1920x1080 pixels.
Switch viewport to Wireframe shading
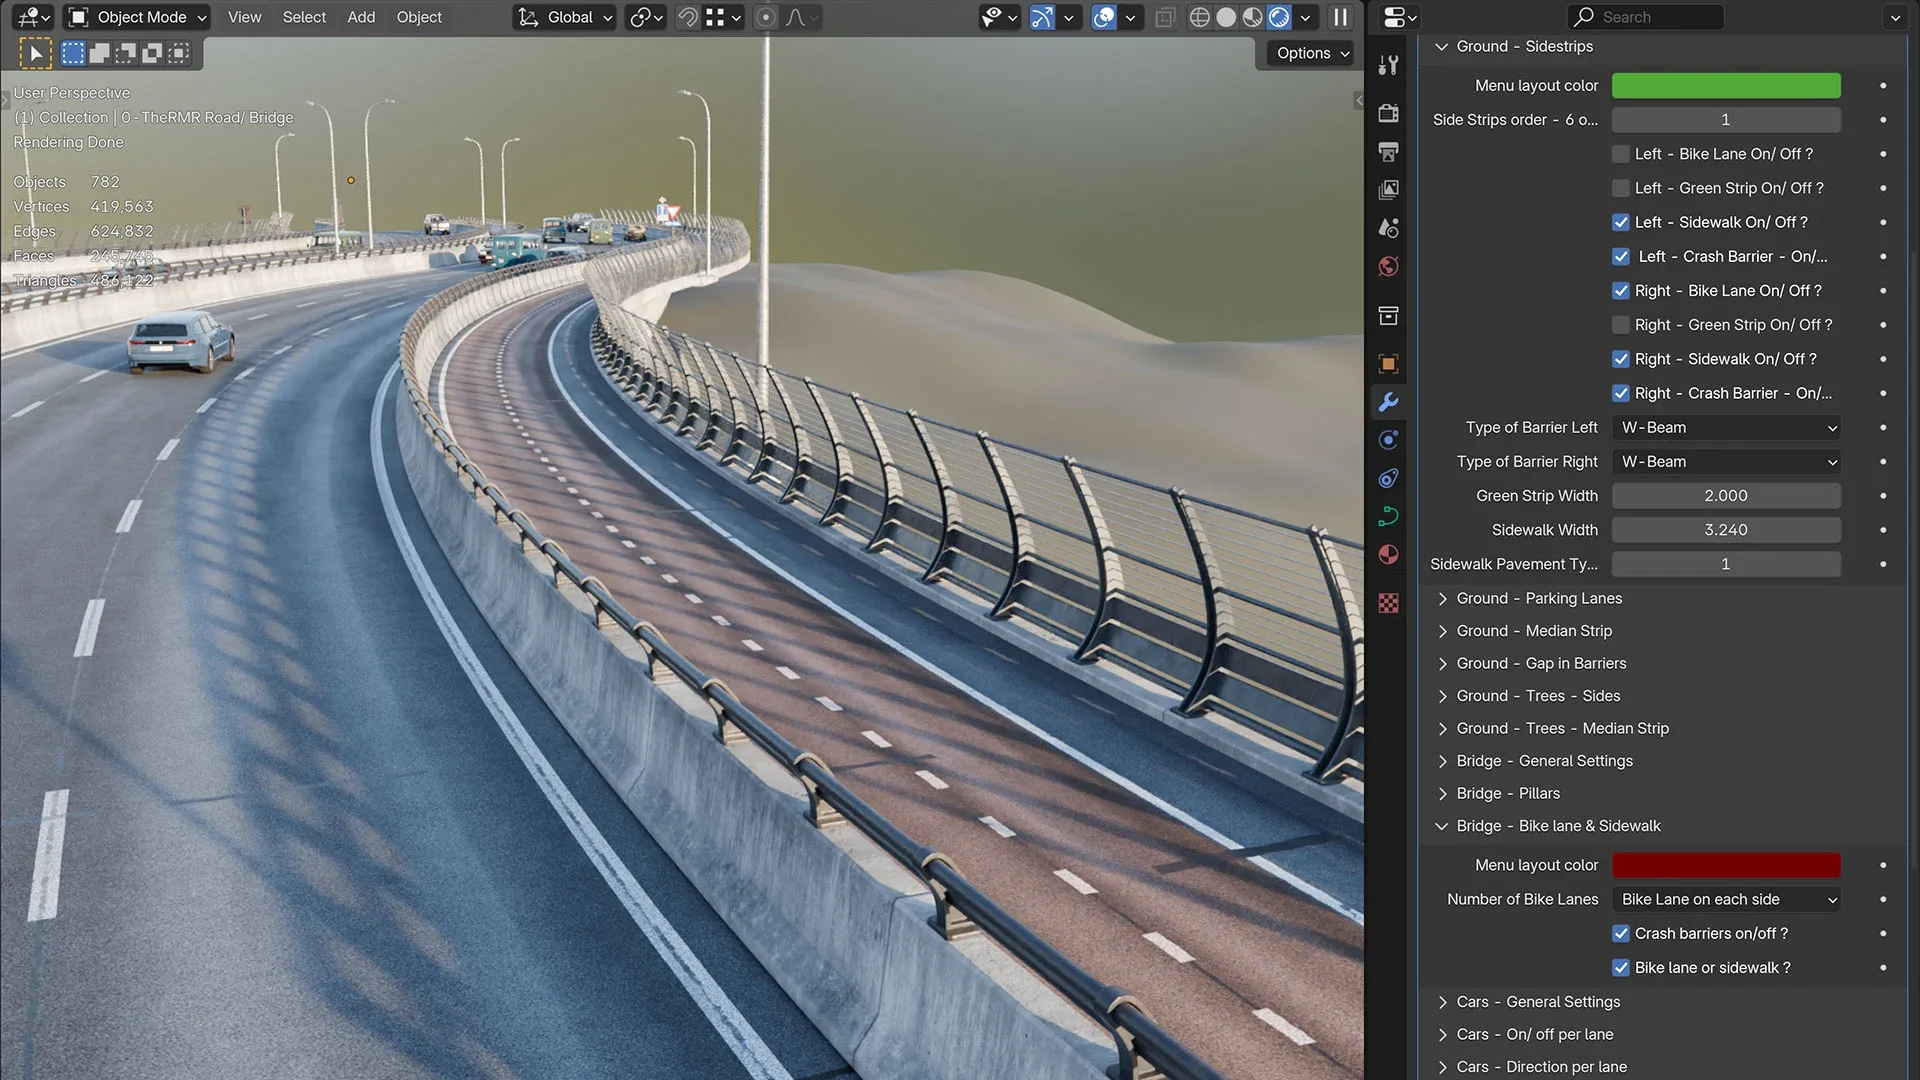[1199, 17]
